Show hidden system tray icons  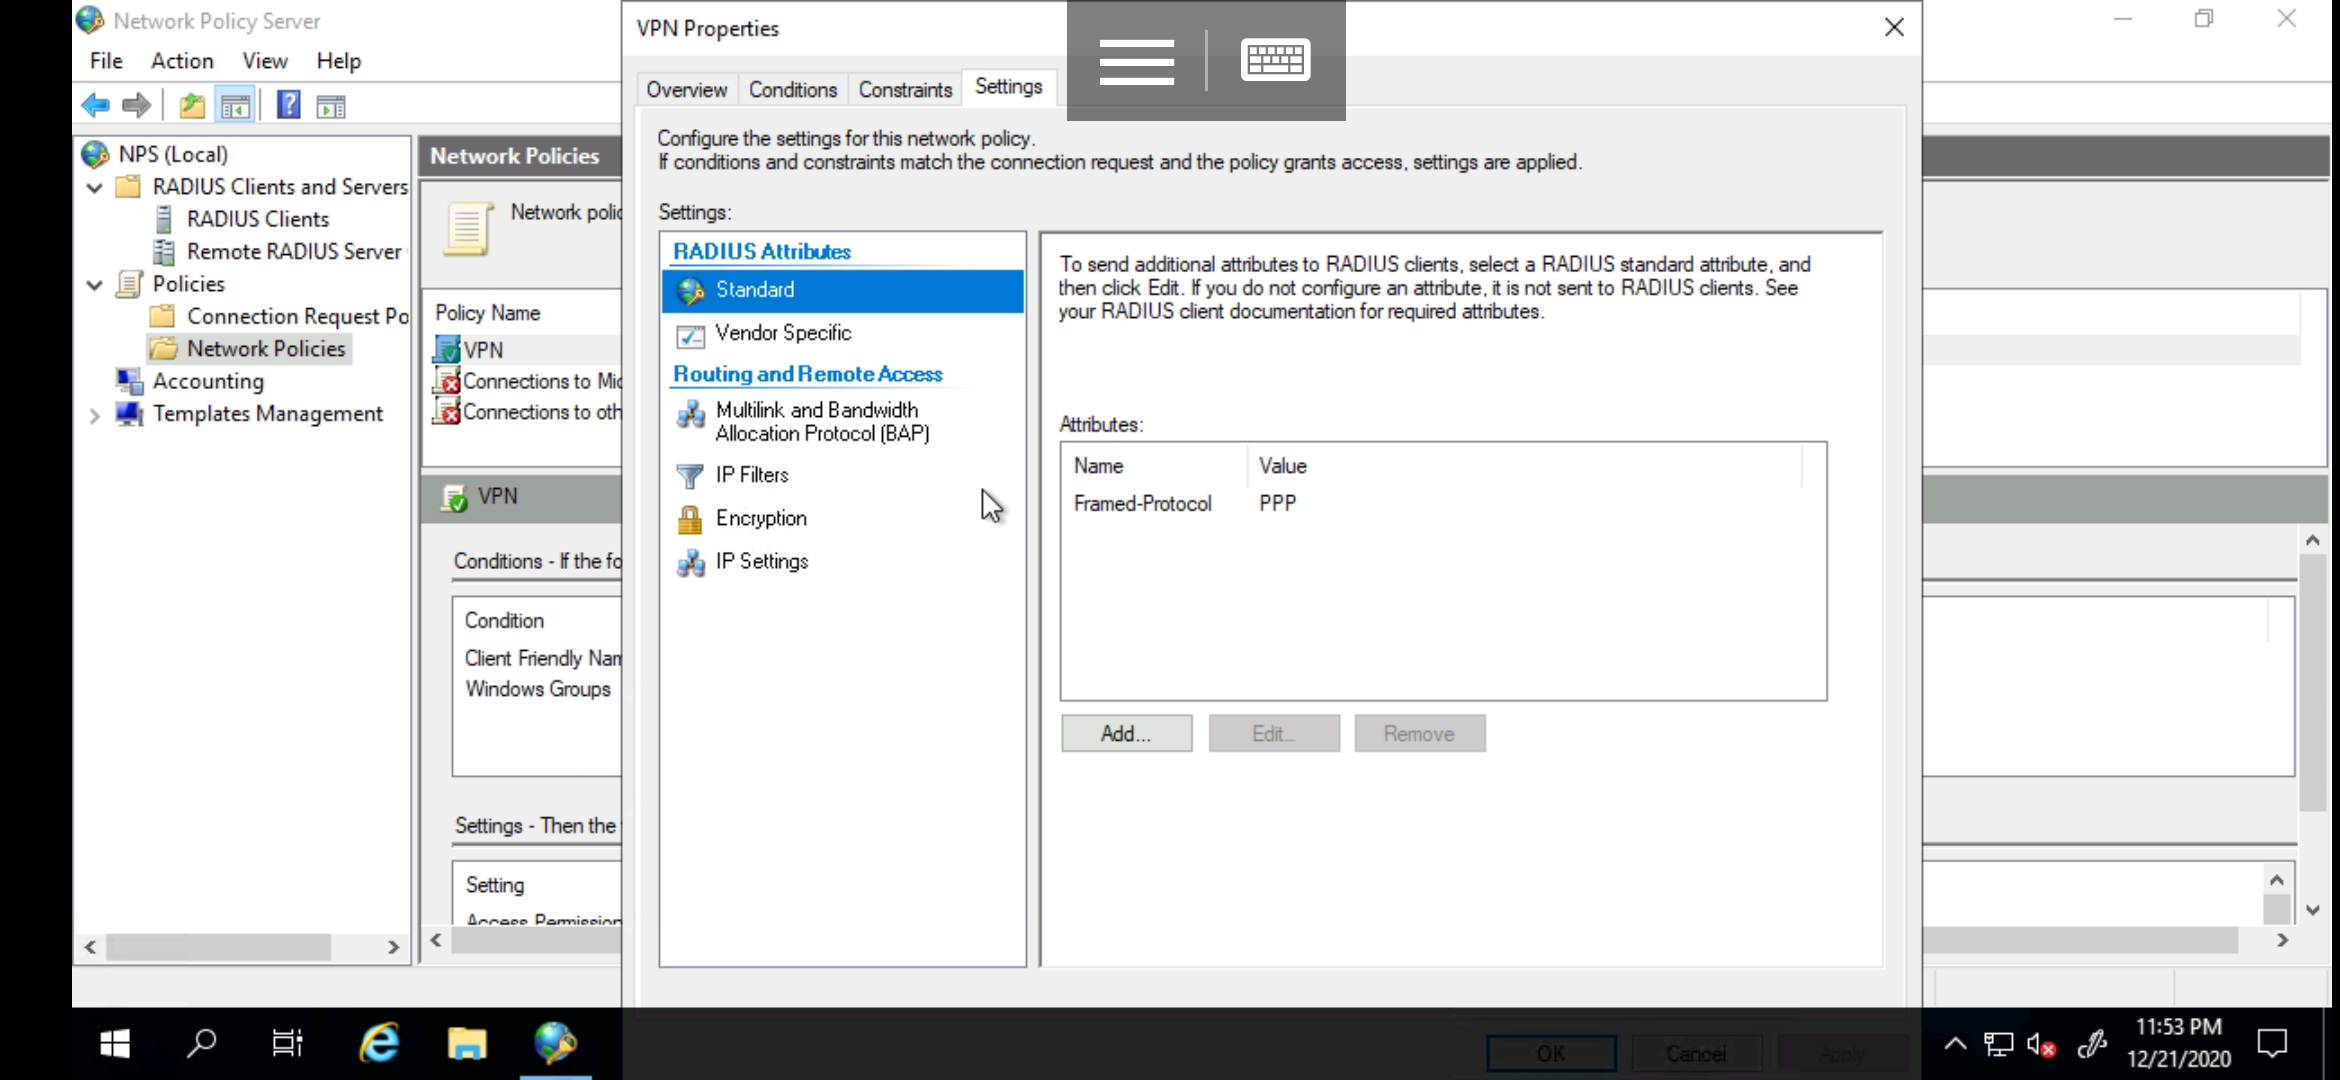1955,1045
